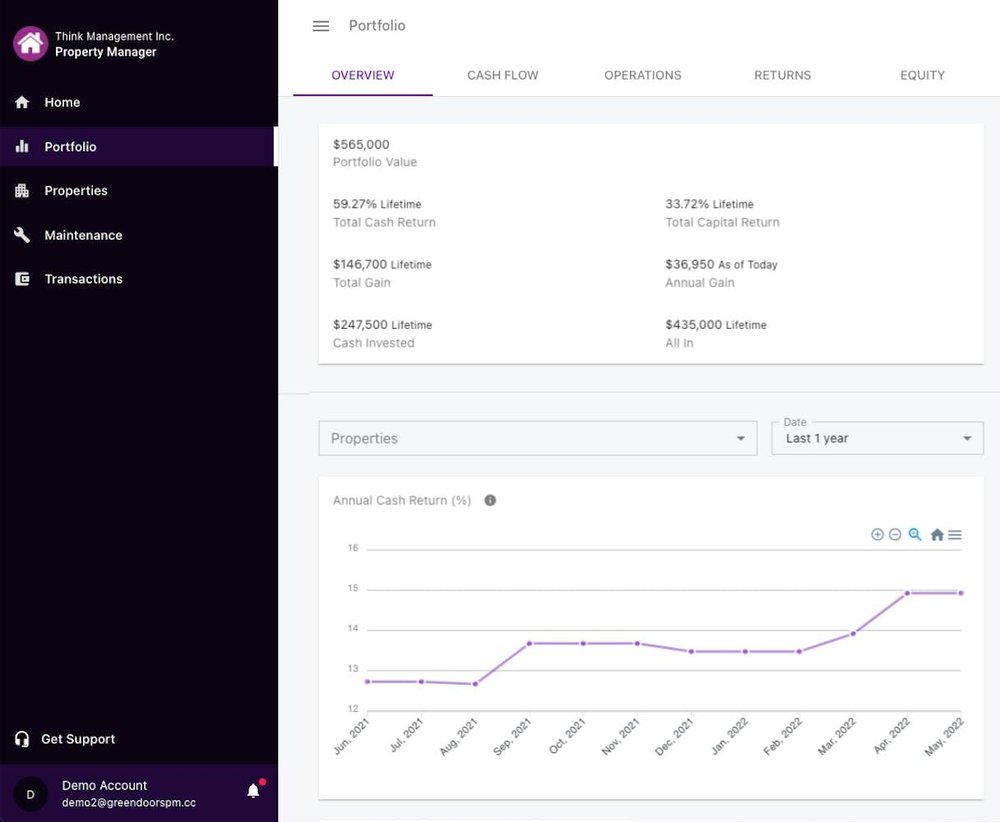The image size is (1000, 822).
Task: Click the Get Support link
Action: [78, 739]
